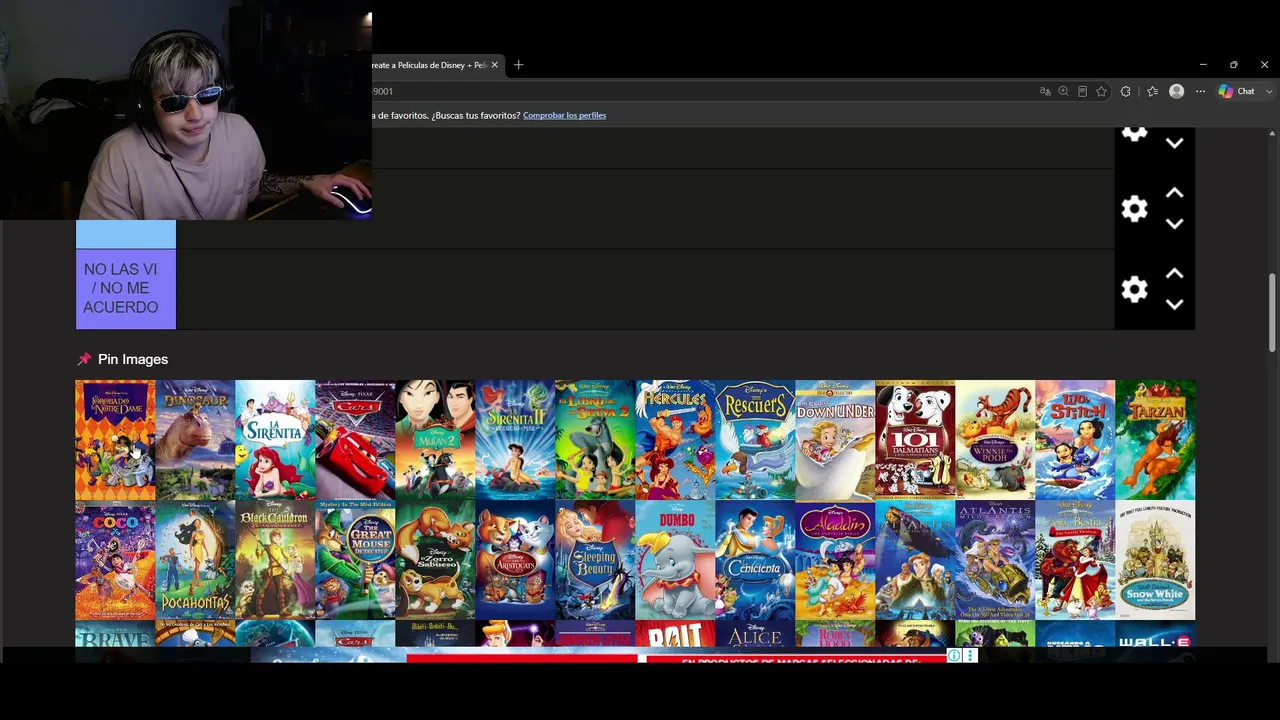Select the Lilo & Stitch poster
Viewport: 1280px width, 720px height.
[1075, 440]
